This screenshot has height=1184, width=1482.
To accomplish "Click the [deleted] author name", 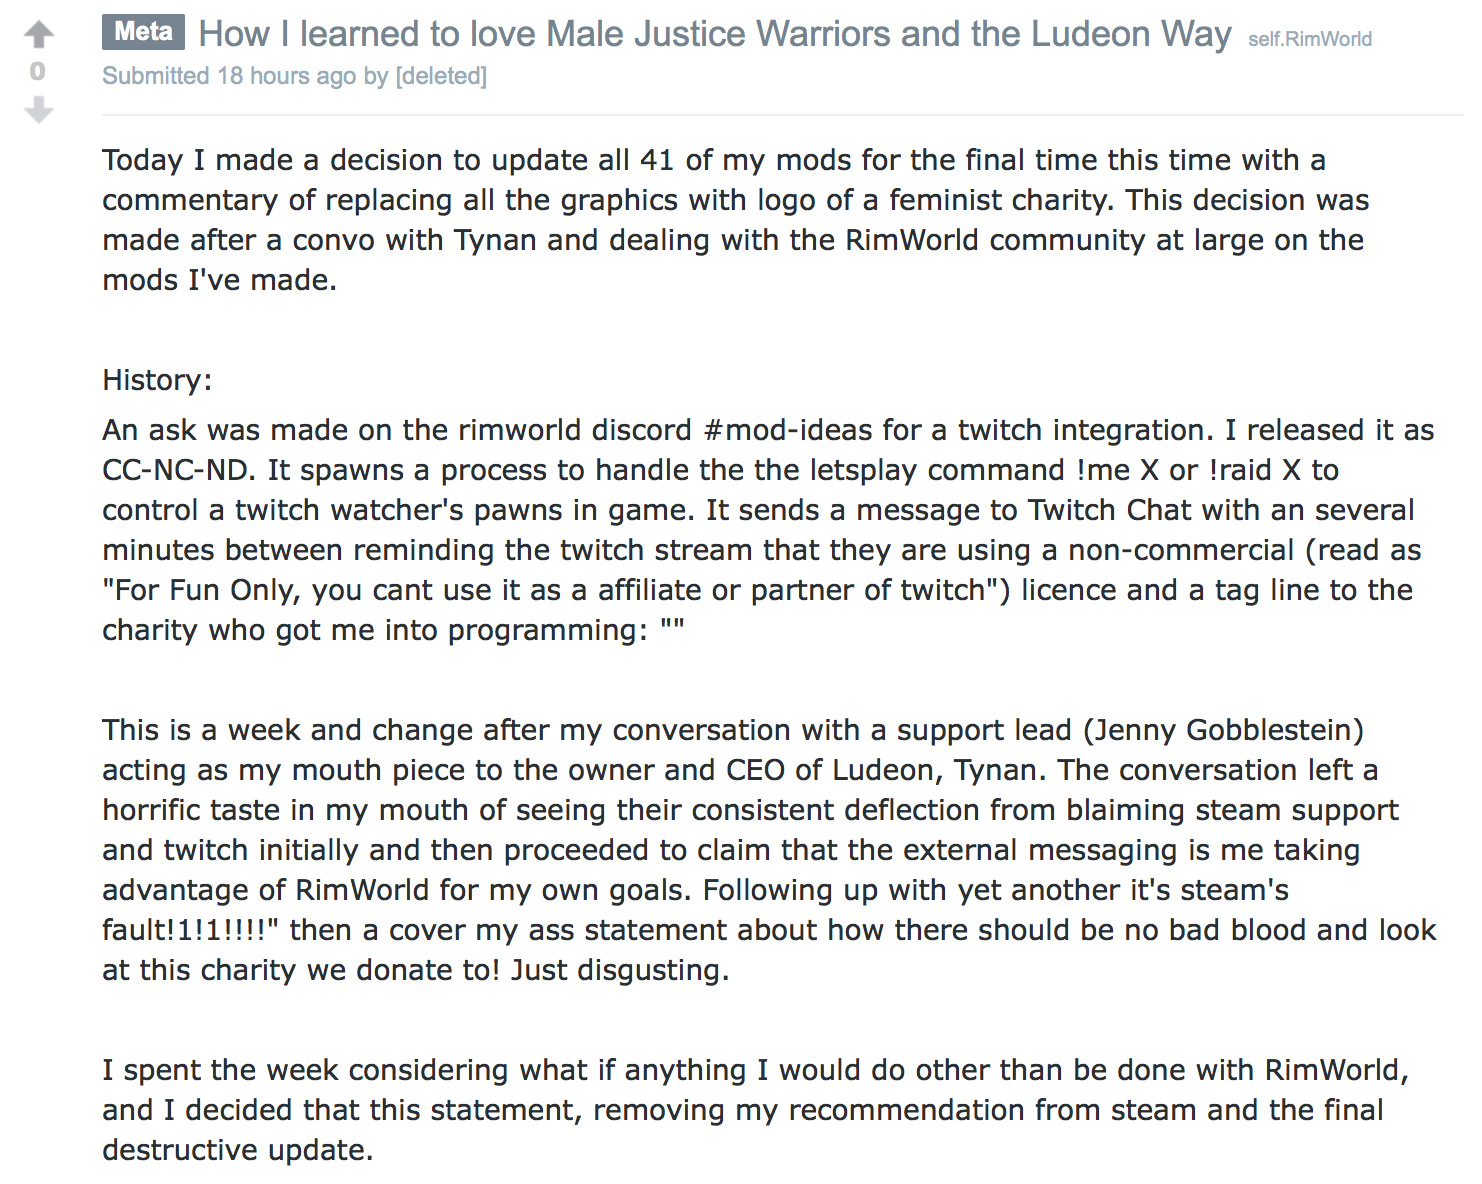I will click(x=441, y=76).
